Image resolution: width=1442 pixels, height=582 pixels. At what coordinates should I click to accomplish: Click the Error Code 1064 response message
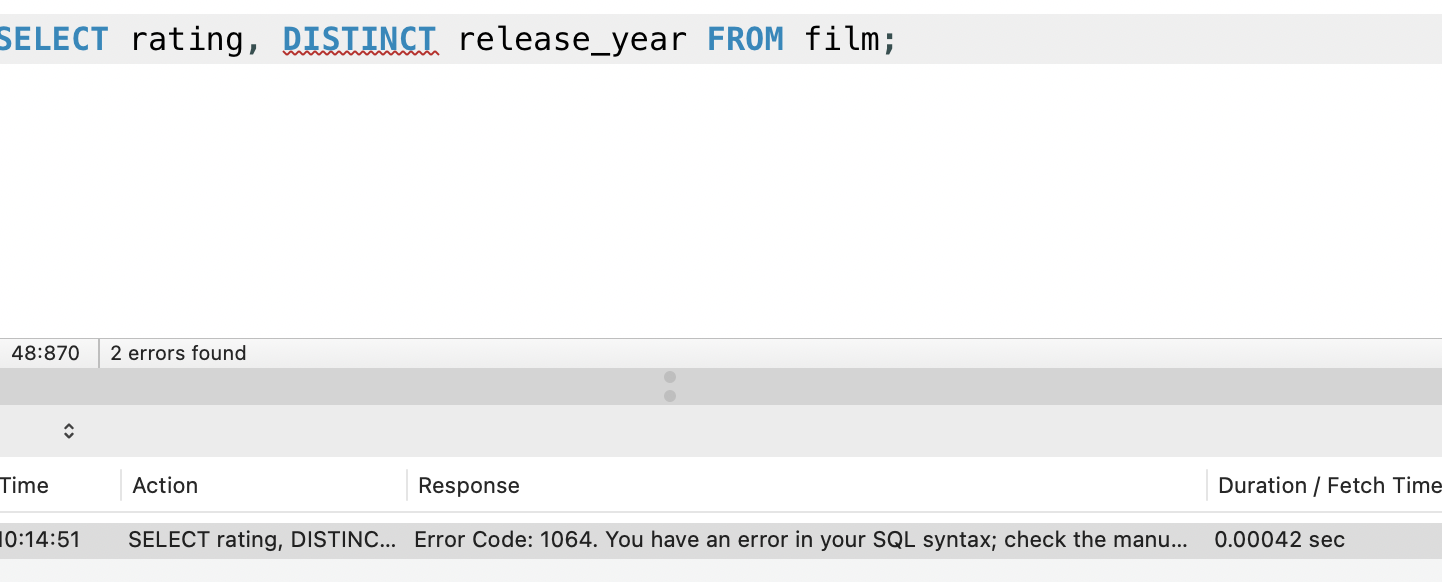tap(800, 540)
